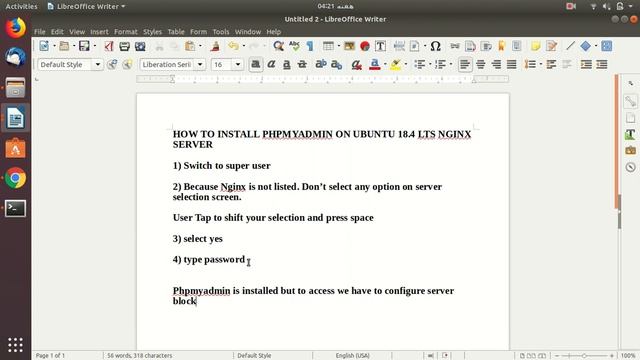Click English (USA) language in status bar

(x=353, y=356)
